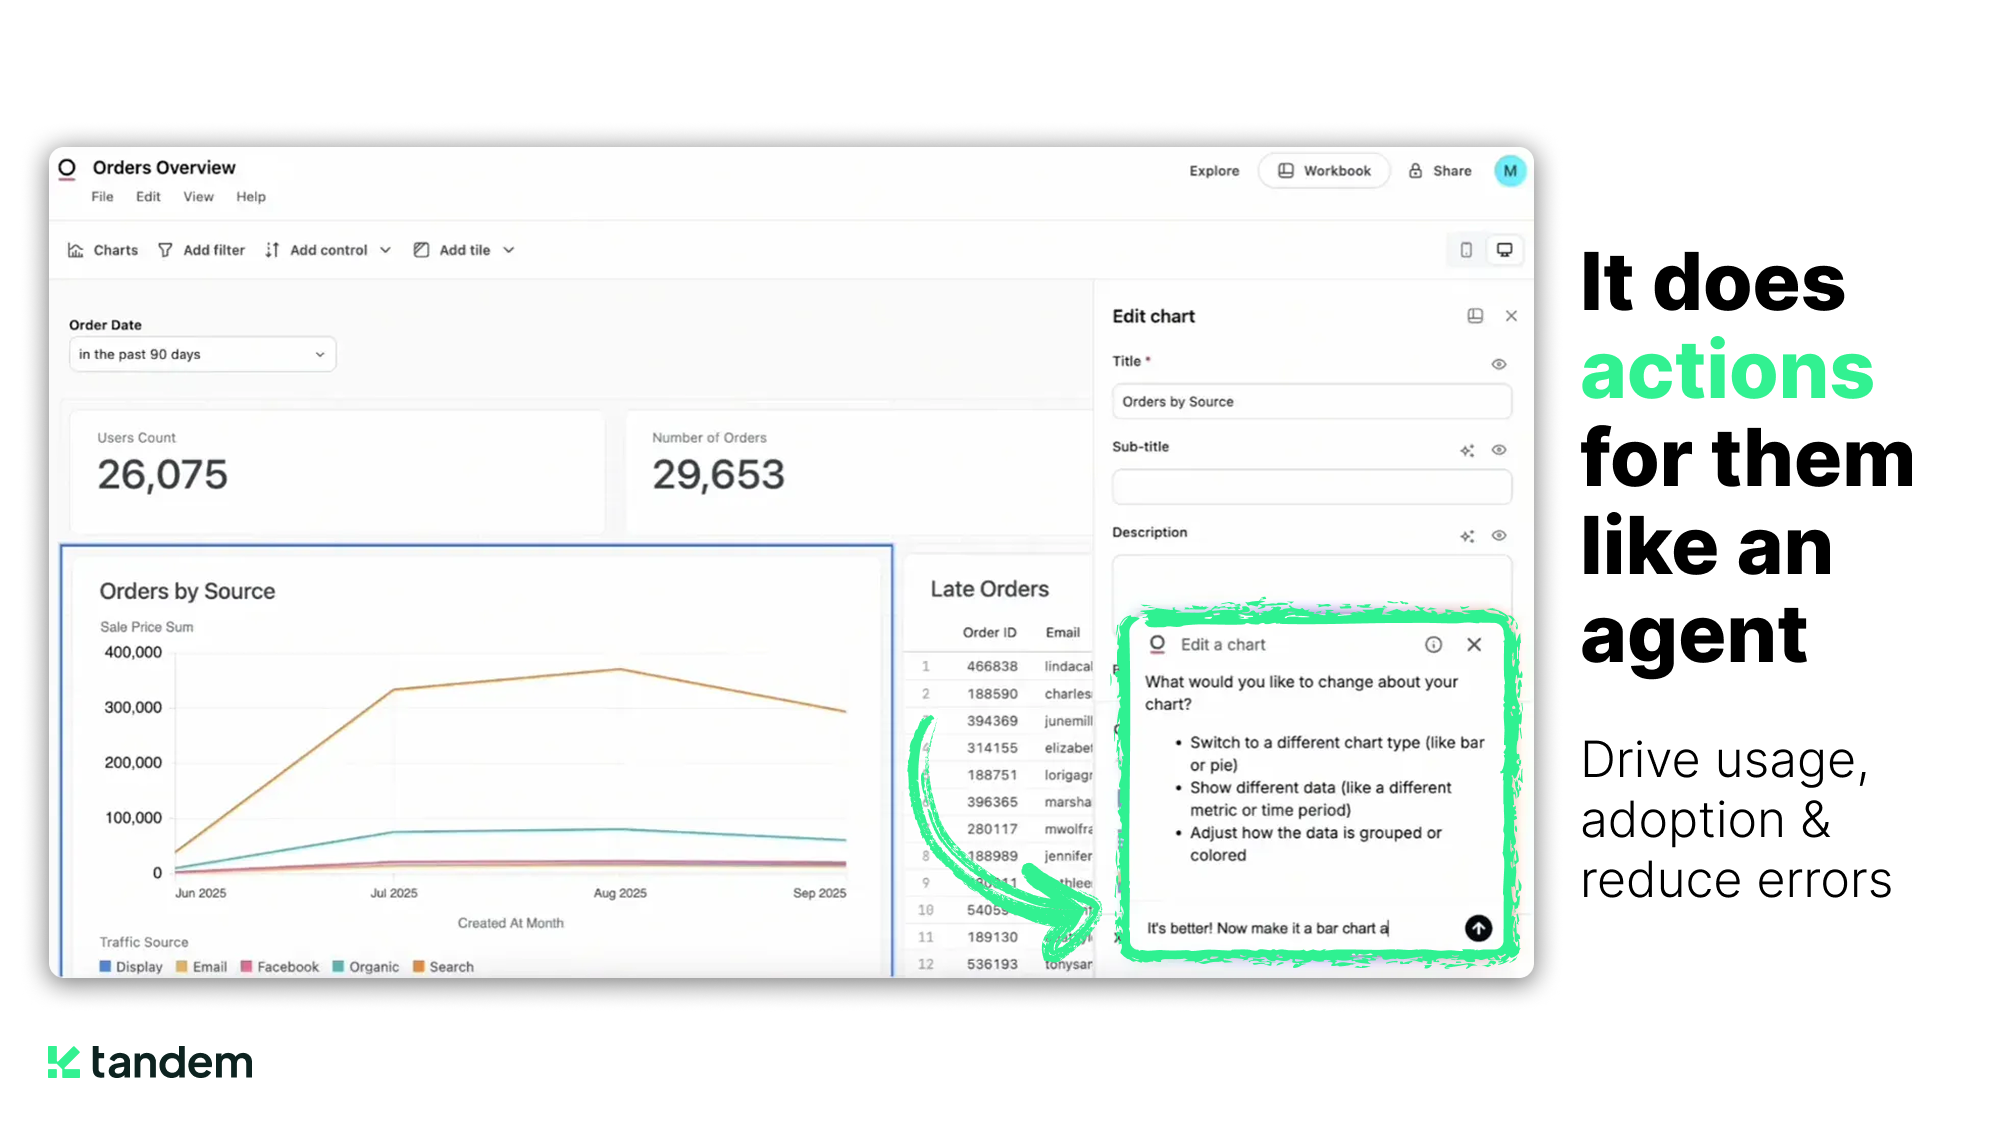
Task: Open the View menu
Action: pyautogui.click(x=198, y=197)
